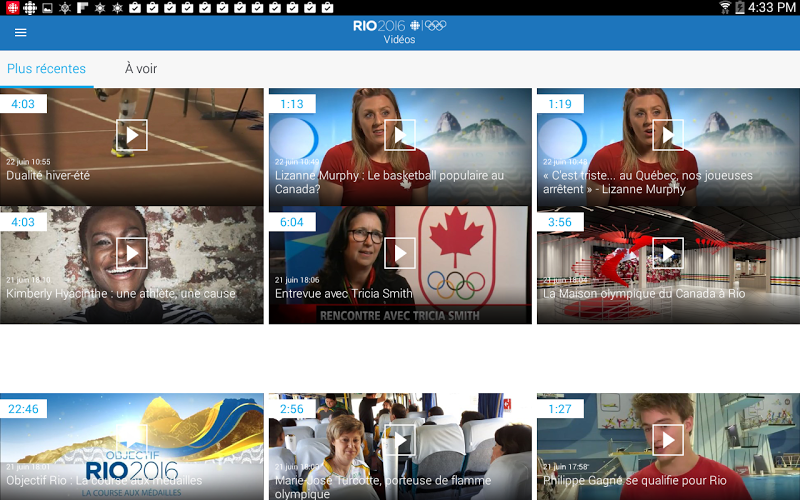Play the « C'est triste... » Lizanne Murphy video

668,135
